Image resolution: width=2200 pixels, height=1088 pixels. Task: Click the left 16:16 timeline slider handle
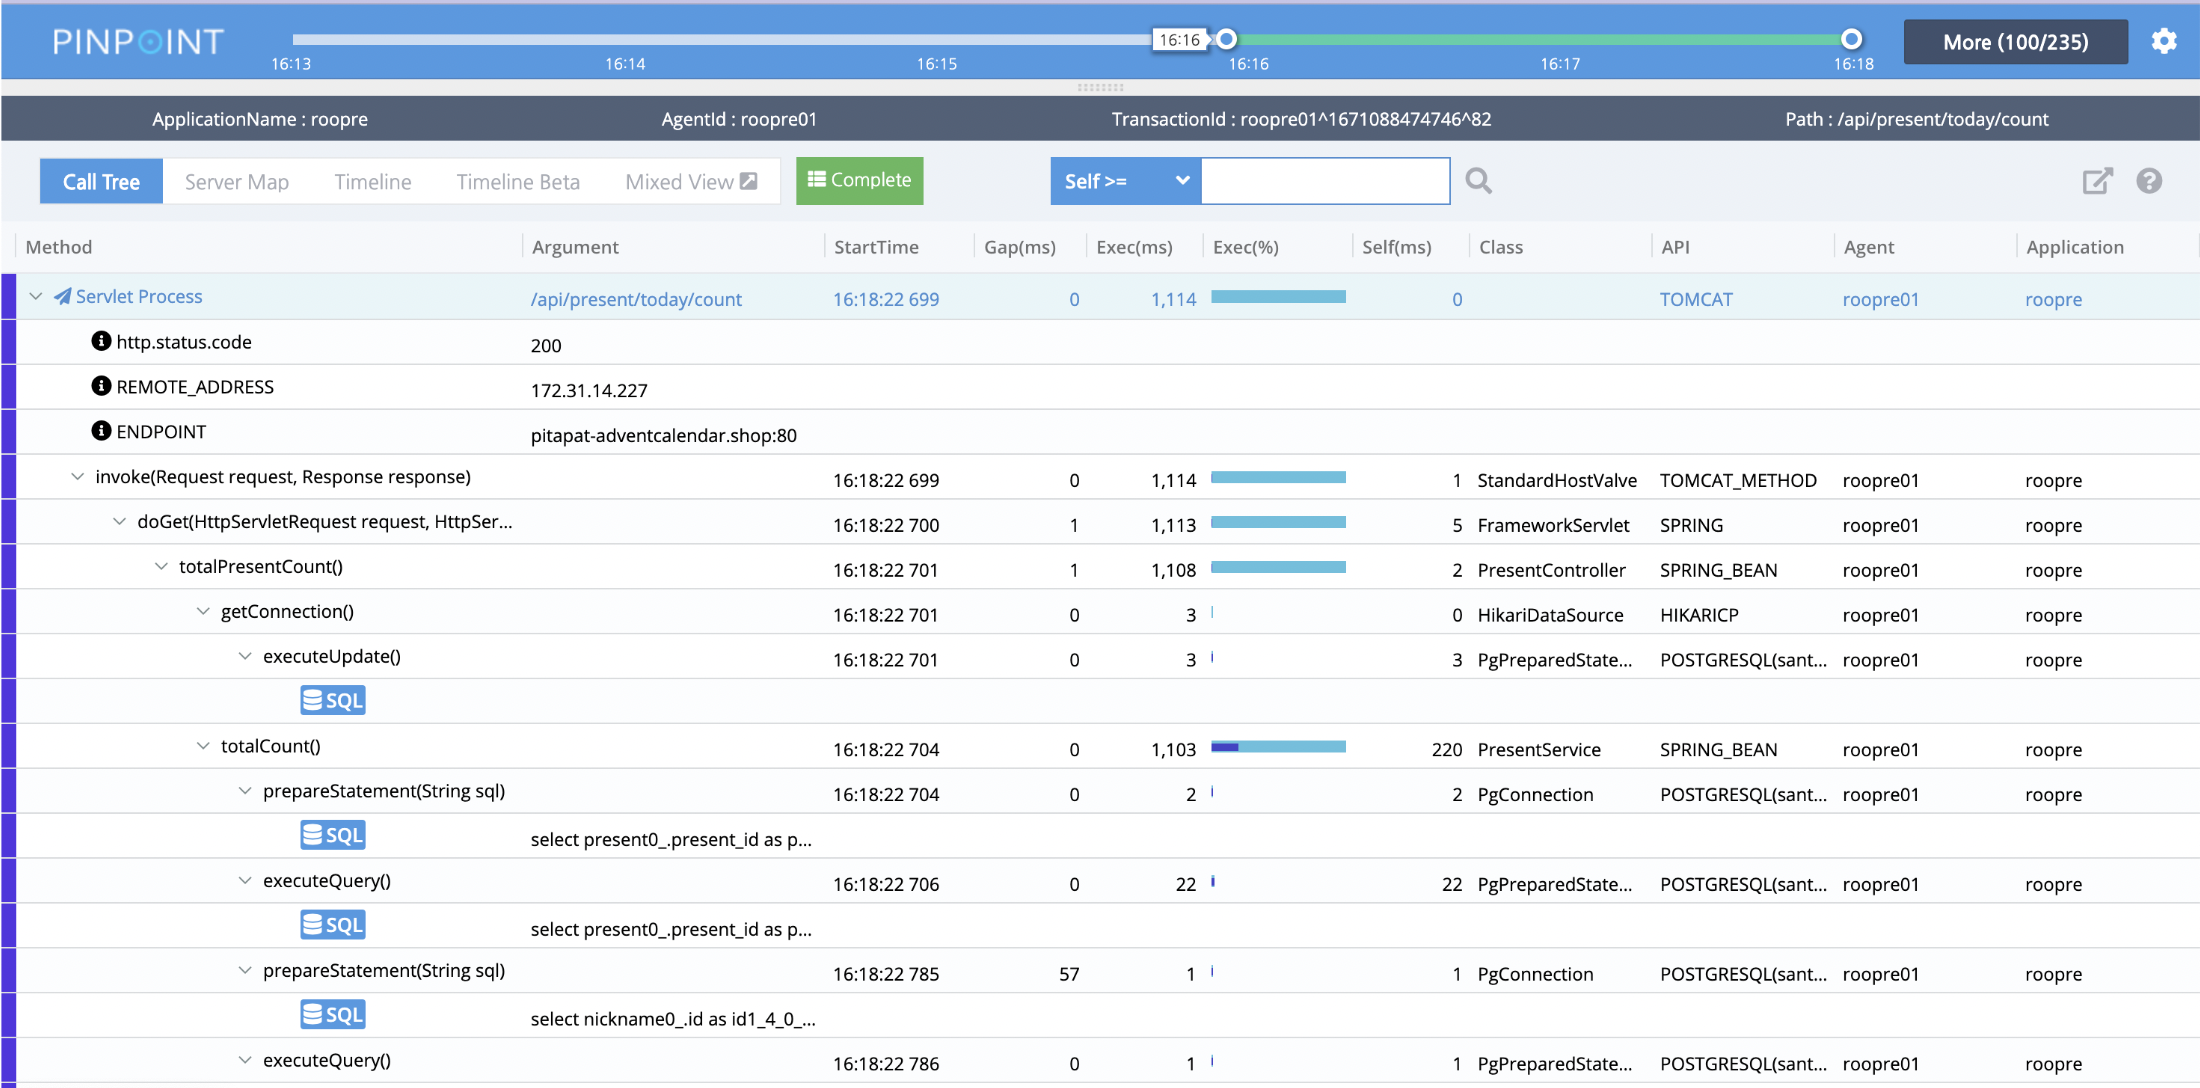pyautogui.click(x=1226, y=39)
